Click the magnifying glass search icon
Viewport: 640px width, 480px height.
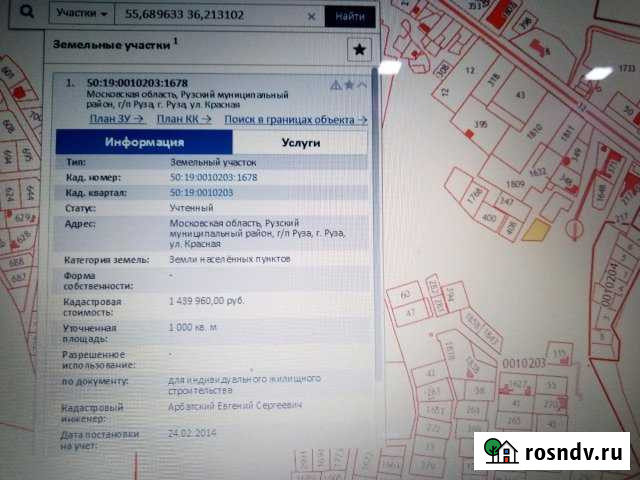pyautogui.click(x=31, y=13)
